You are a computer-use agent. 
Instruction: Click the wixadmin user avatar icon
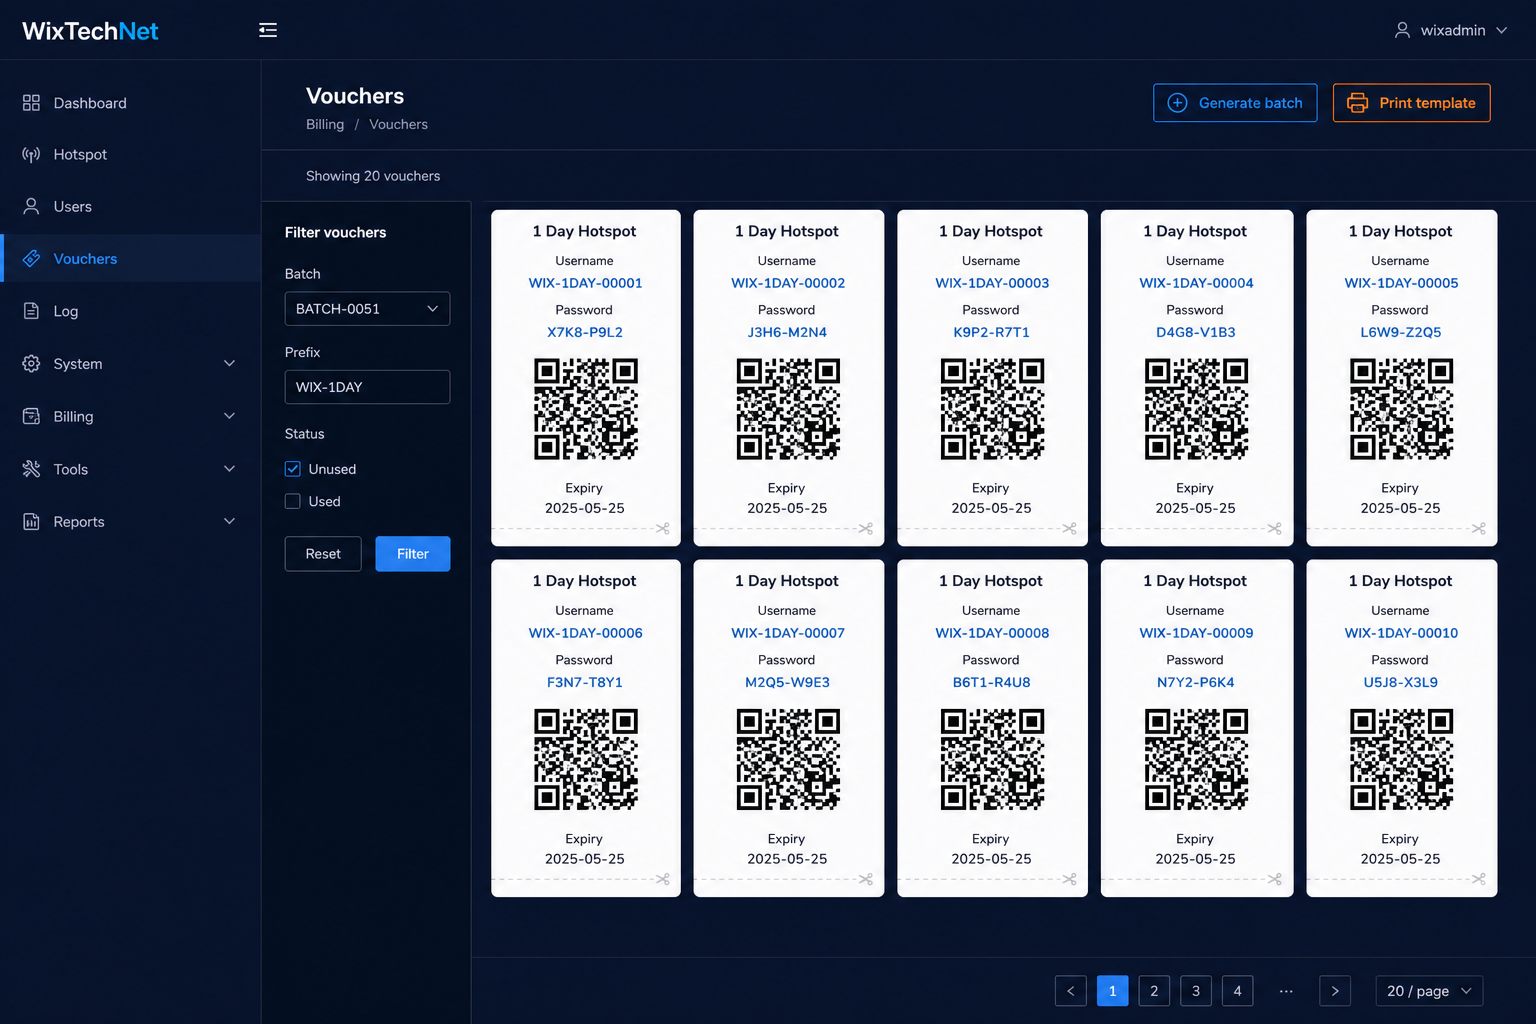[x=1403, y=30]
